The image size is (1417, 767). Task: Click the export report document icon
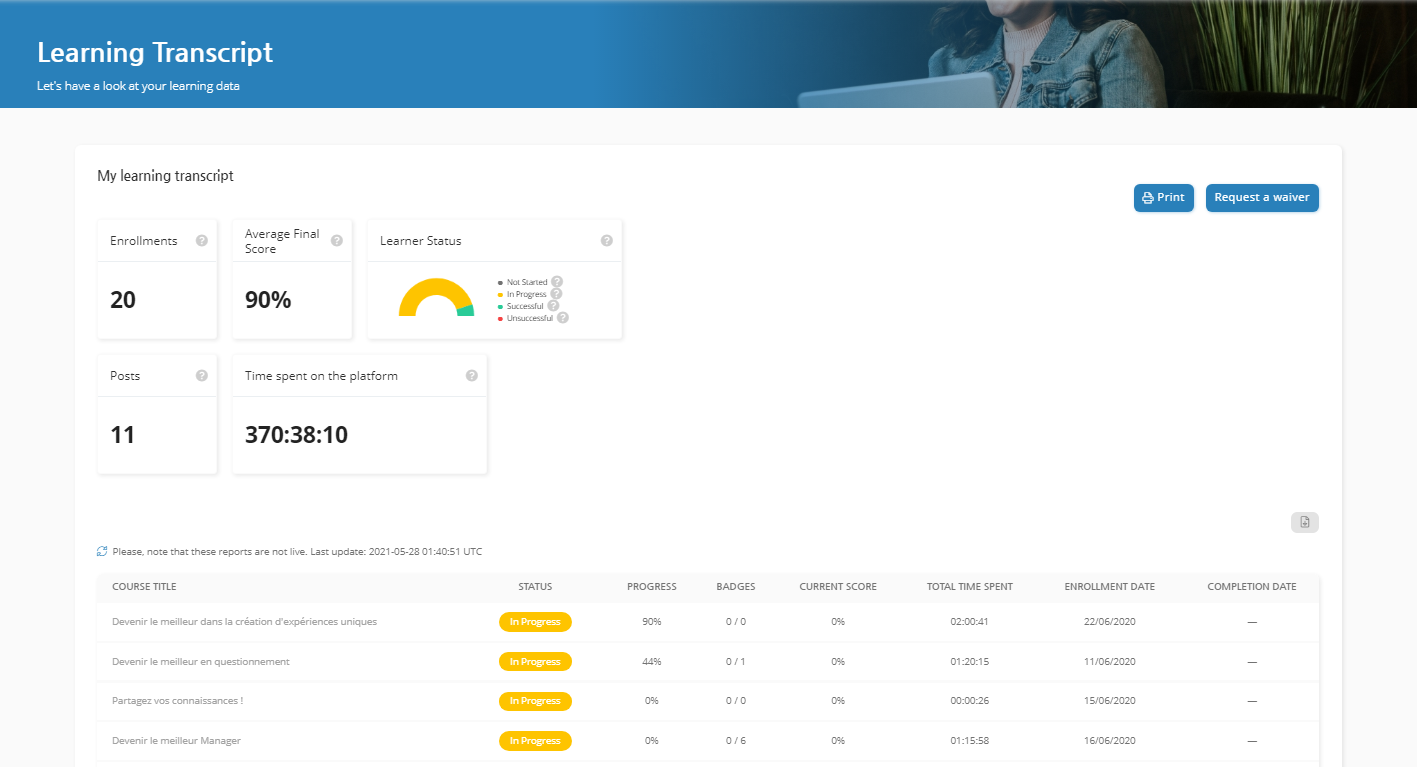1304,521
